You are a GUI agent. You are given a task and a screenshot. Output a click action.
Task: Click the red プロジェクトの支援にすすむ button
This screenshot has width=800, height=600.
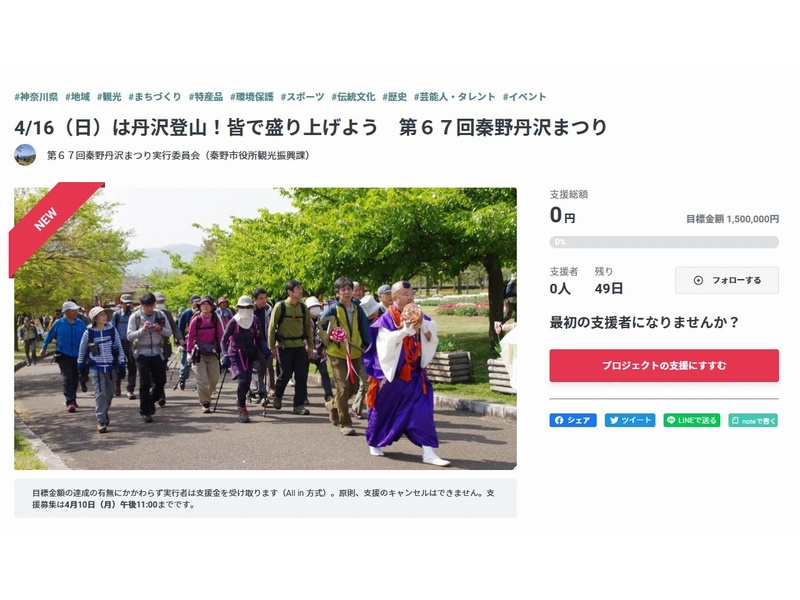[x=664, y=365]
